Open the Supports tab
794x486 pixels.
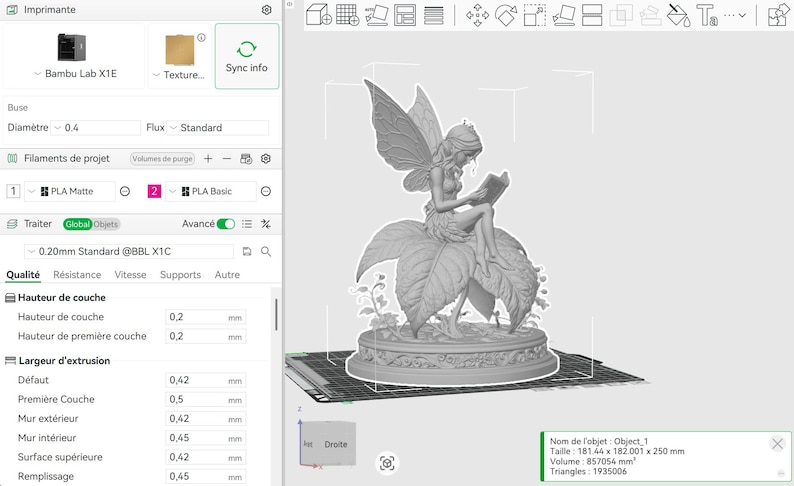pyautogui.click(x=180, y=274)
